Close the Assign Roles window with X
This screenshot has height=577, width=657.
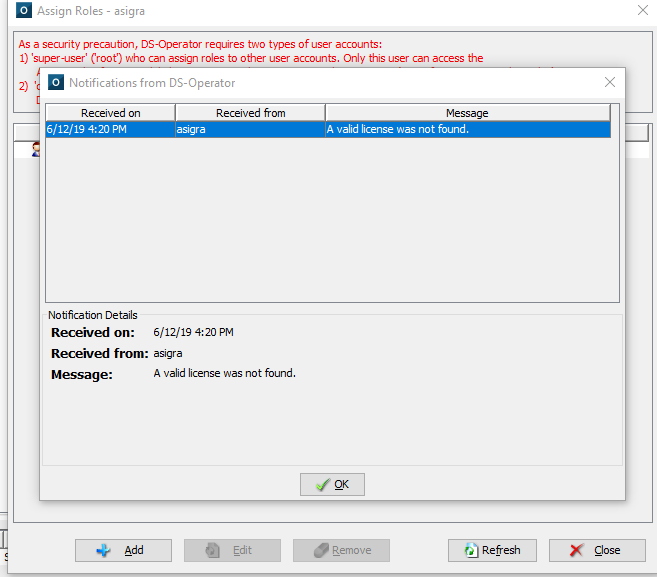[x=643, y=10]
